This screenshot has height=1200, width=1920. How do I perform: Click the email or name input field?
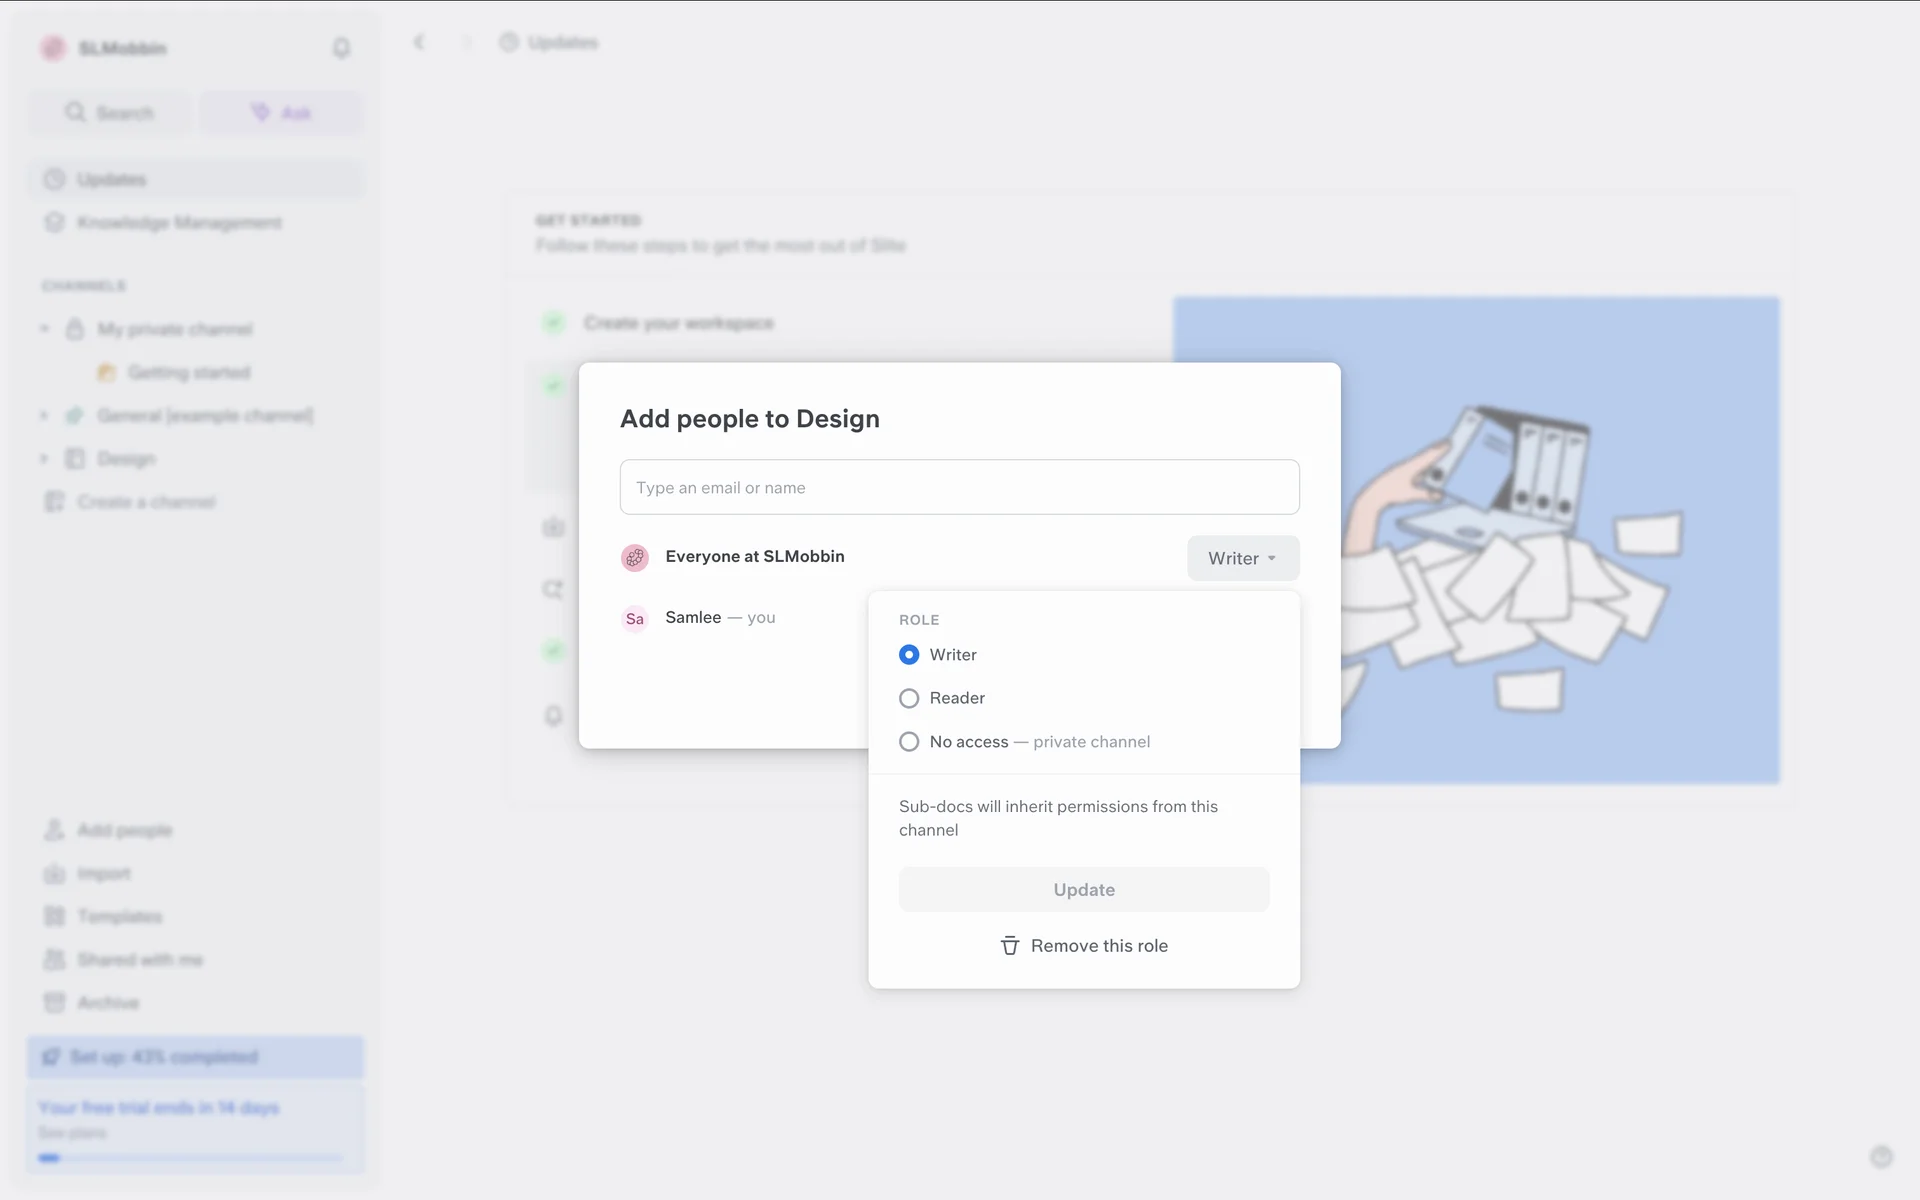(x=959, y=488)
